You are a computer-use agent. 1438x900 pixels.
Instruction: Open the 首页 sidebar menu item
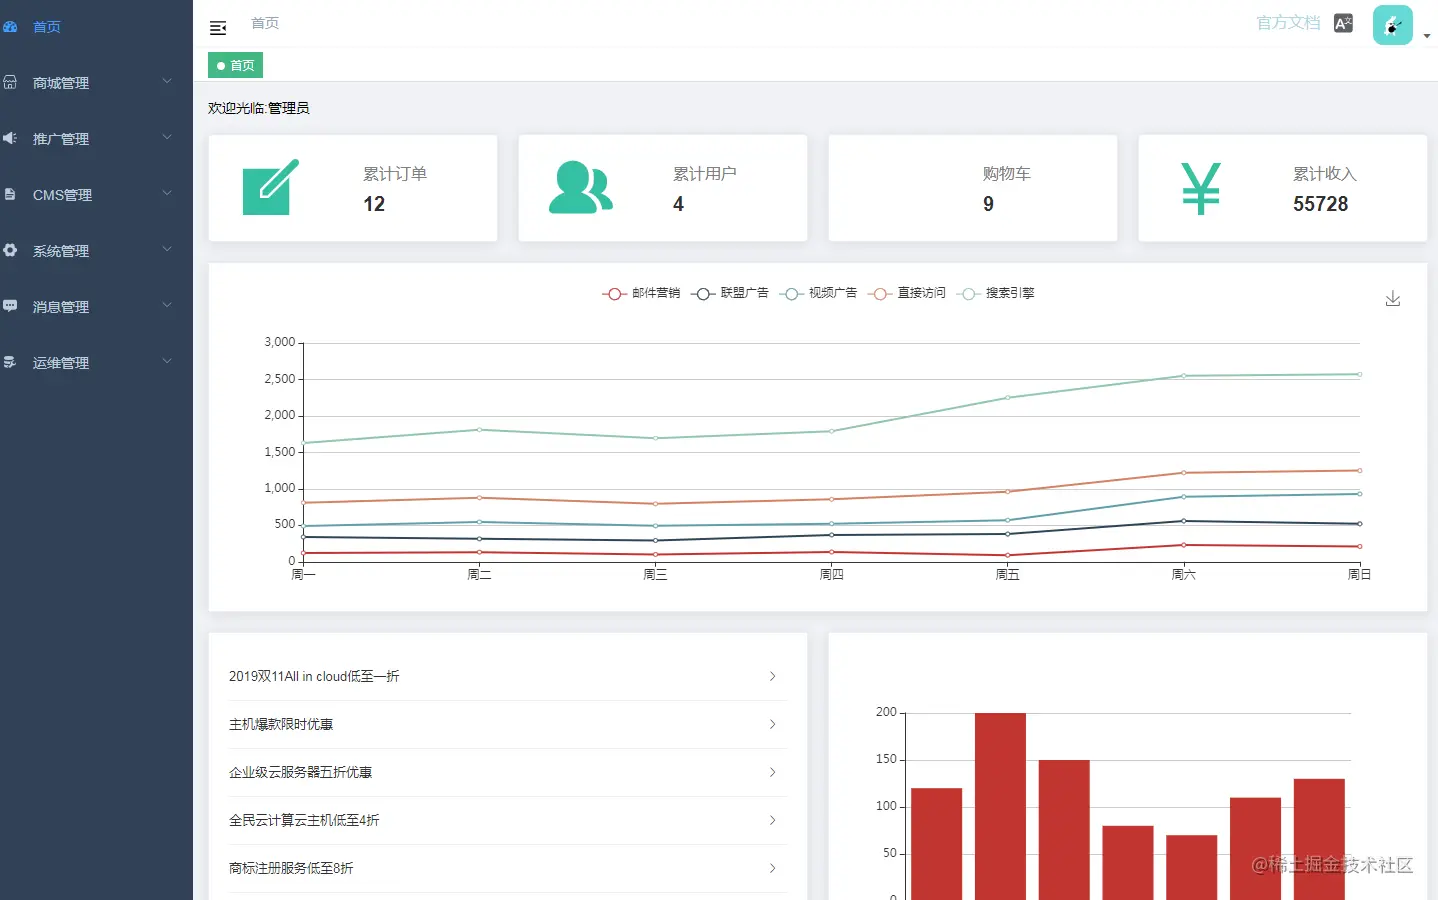click(x=96, y=27)
